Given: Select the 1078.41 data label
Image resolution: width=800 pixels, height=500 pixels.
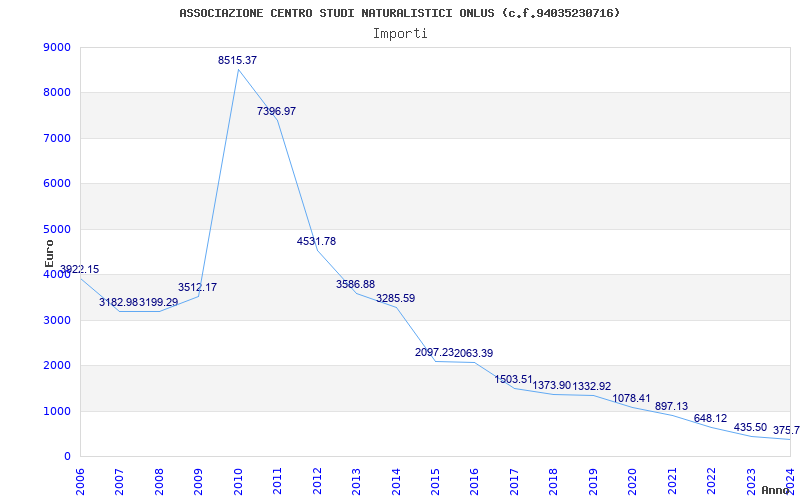Looking at the screenshot, I should tap(631, 398).
